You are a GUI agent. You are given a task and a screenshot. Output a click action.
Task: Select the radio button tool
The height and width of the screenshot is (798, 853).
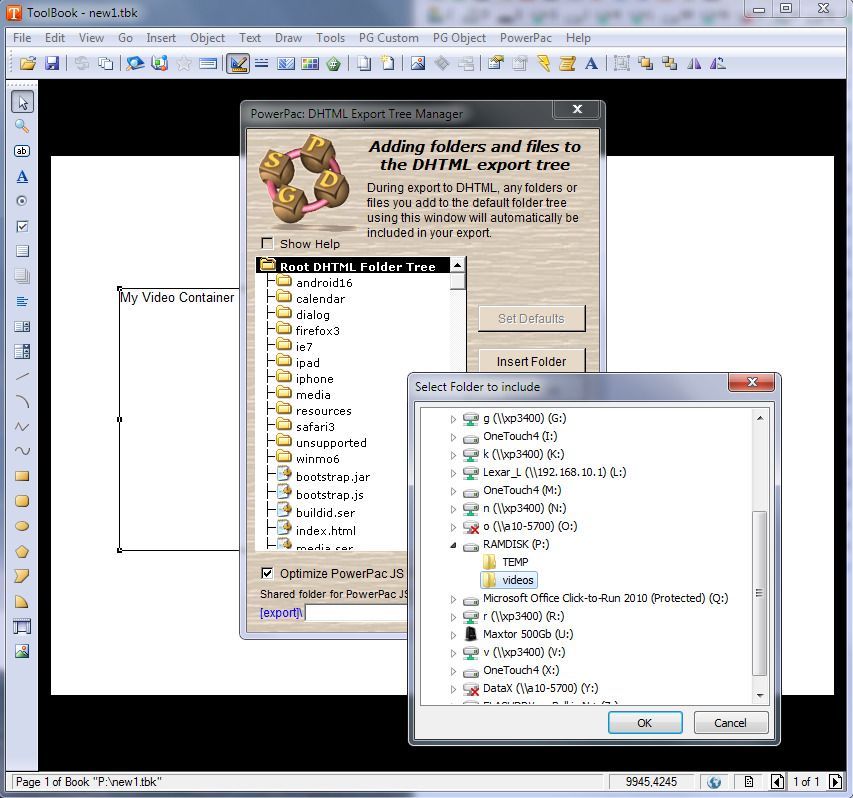pyautogui.click(x=22, y=201)
